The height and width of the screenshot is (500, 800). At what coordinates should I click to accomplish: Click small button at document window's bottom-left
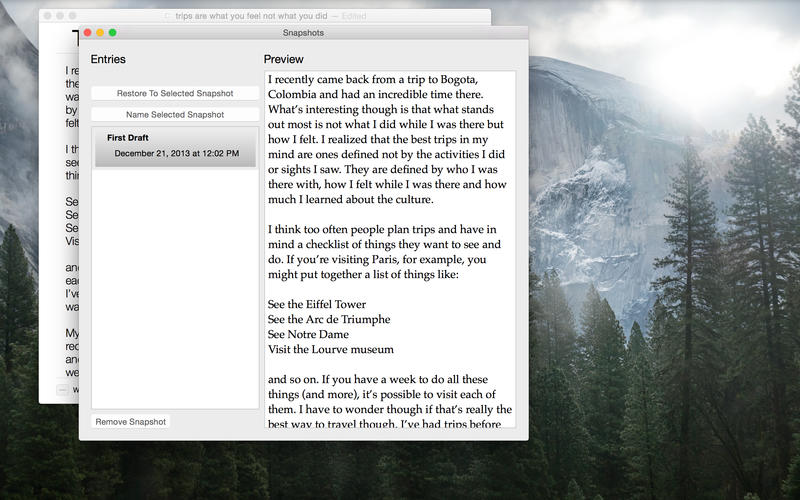point(63,388)
